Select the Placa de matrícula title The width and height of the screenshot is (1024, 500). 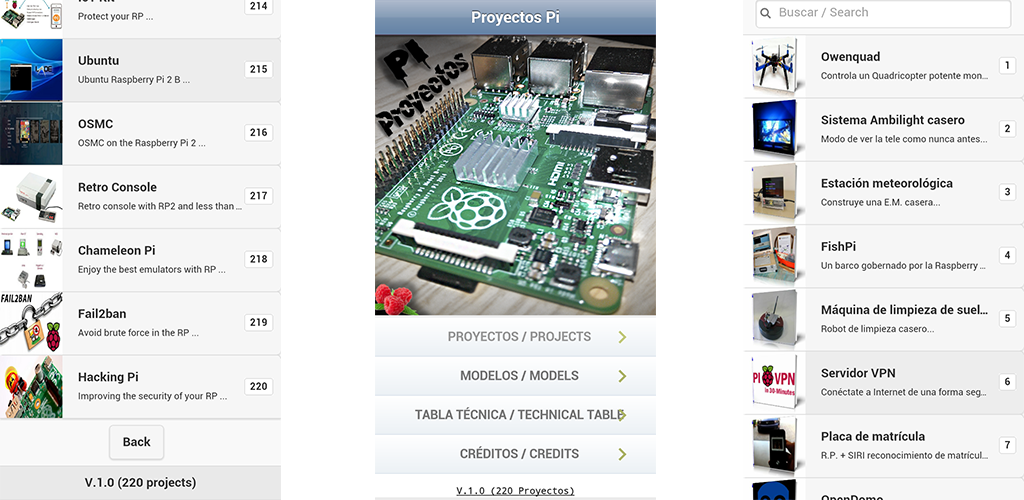(873, 437)
